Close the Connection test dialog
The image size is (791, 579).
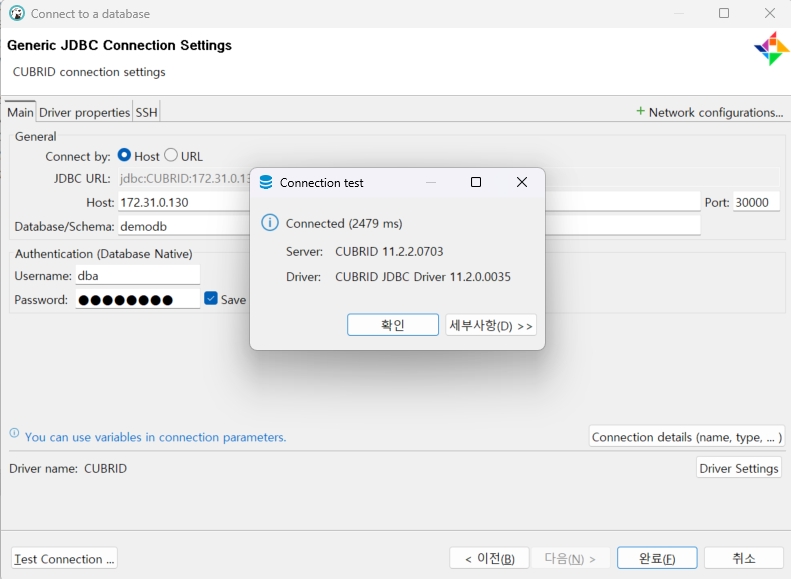coord(522,182)
